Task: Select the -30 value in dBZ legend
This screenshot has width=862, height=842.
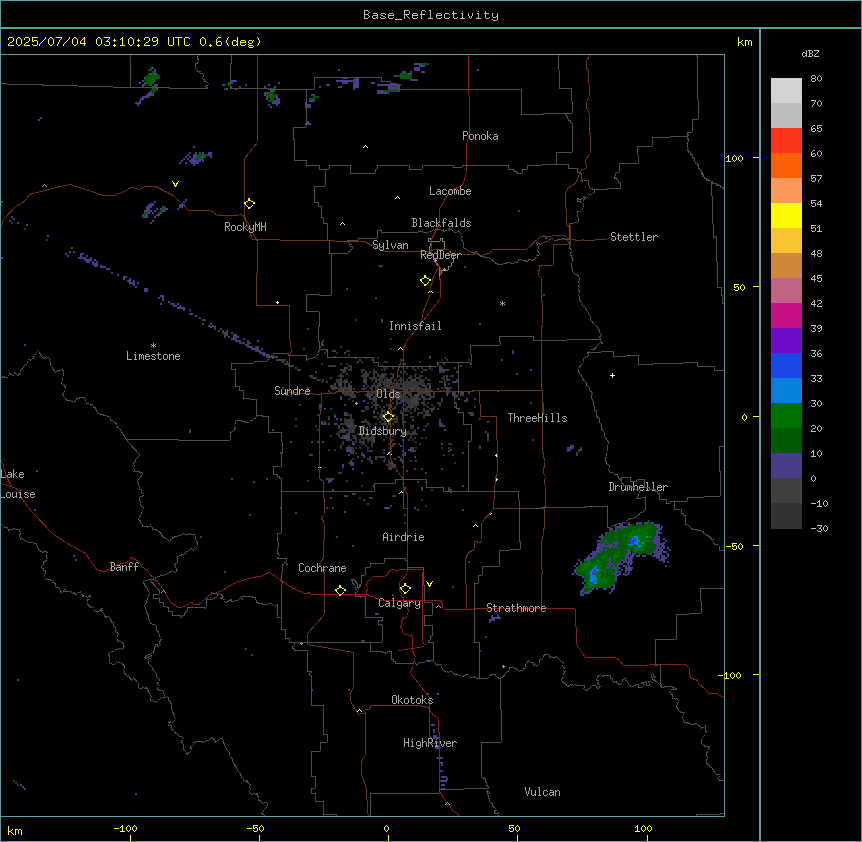Action: point(819,528)
